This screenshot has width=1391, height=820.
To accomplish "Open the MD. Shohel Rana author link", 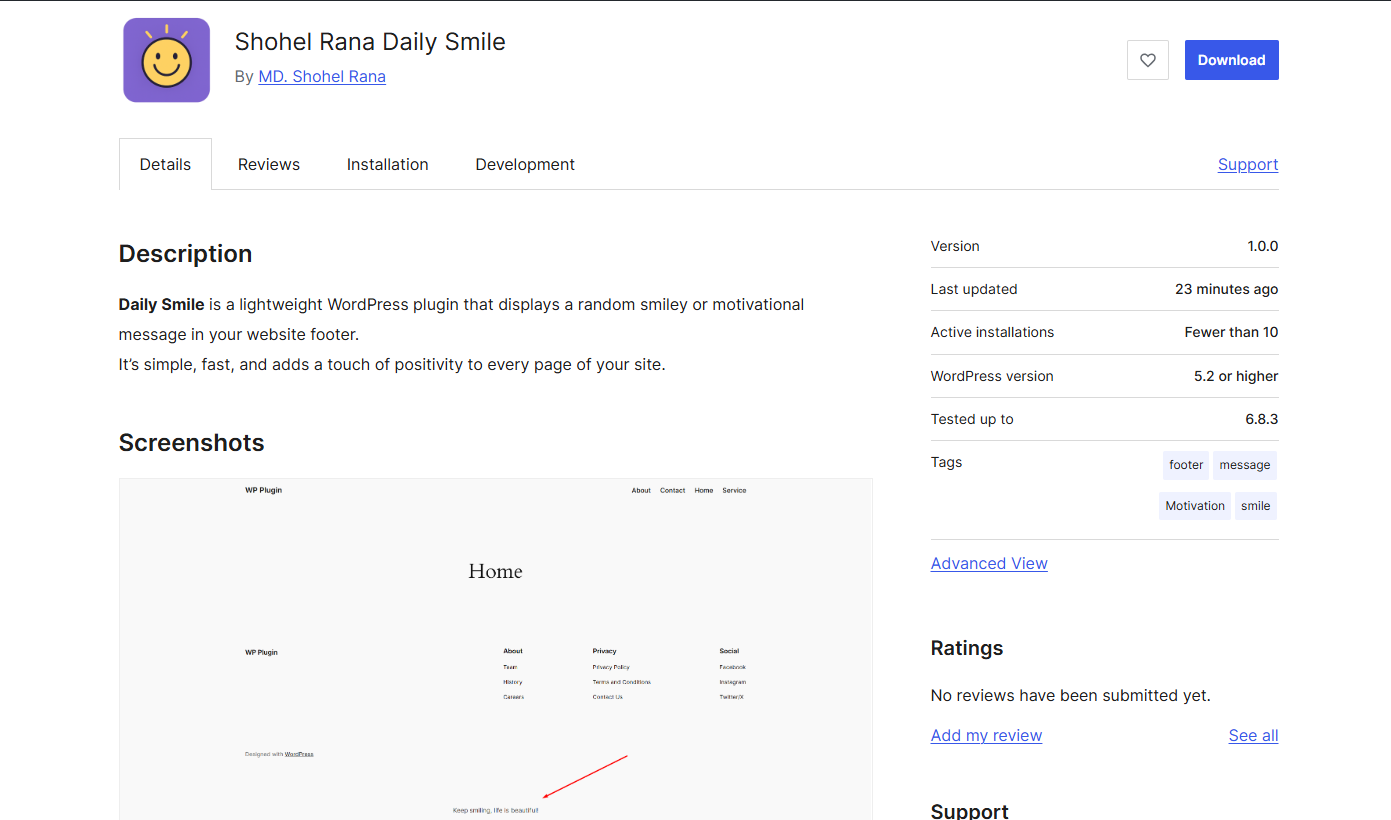I will 321,77.
